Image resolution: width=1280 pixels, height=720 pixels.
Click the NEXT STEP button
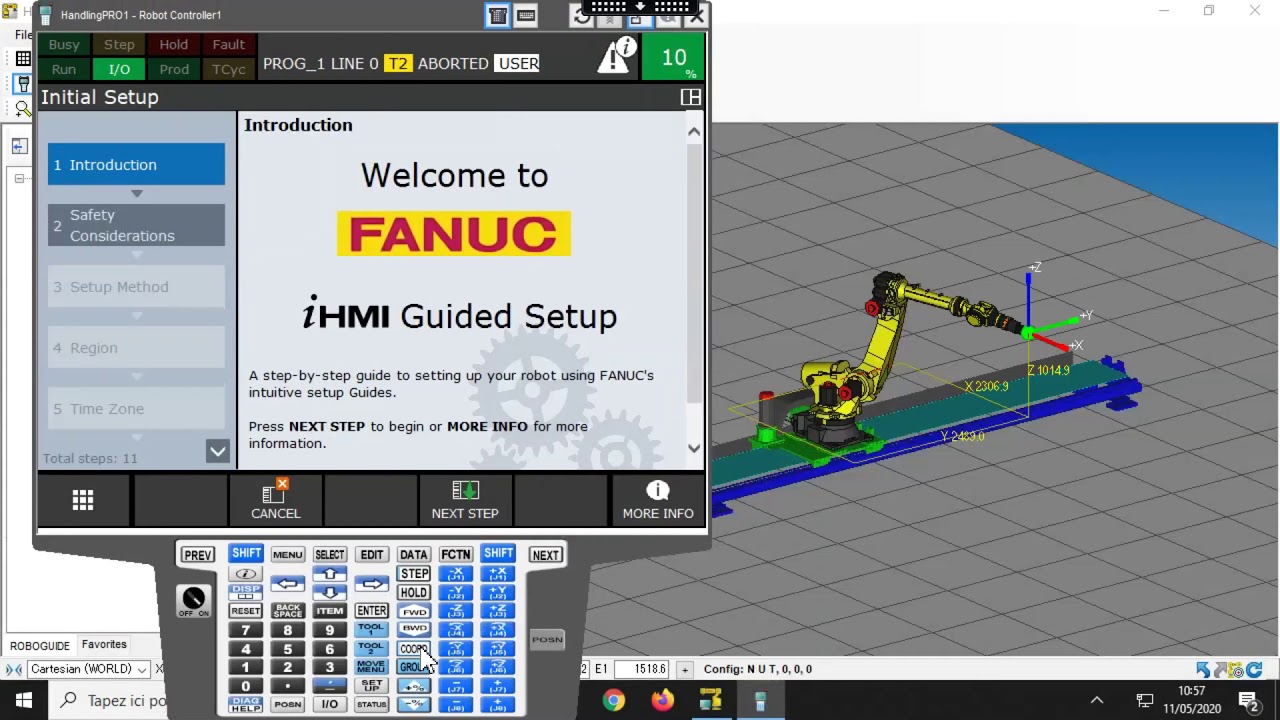point(465,500)
